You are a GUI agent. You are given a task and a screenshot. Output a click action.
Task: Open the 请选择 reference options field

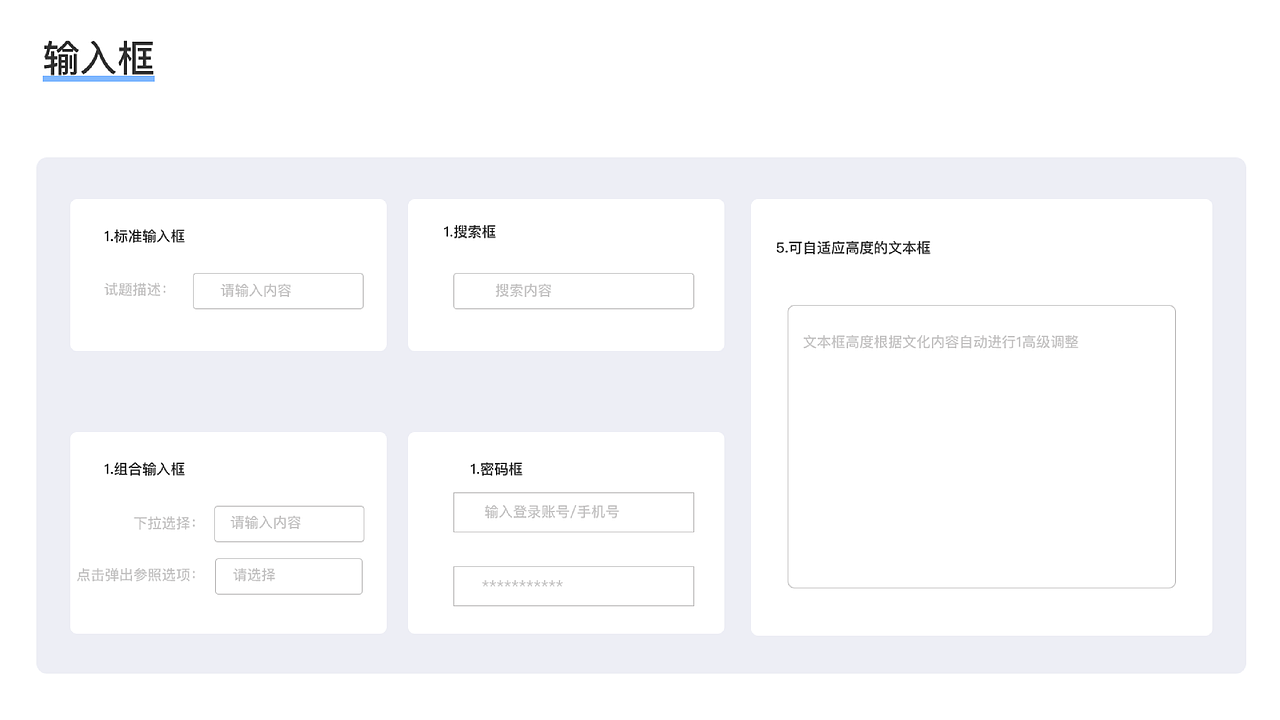point(289,576)
